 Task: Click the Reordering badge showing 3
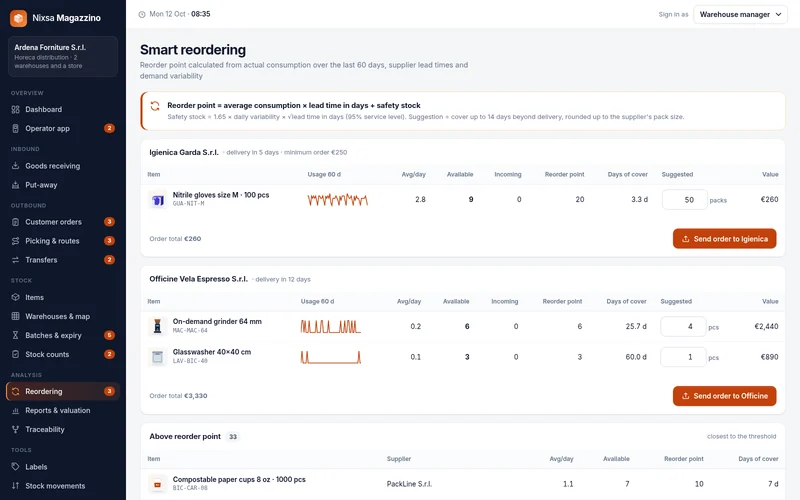pyautogui.click(x=109, y=391)
